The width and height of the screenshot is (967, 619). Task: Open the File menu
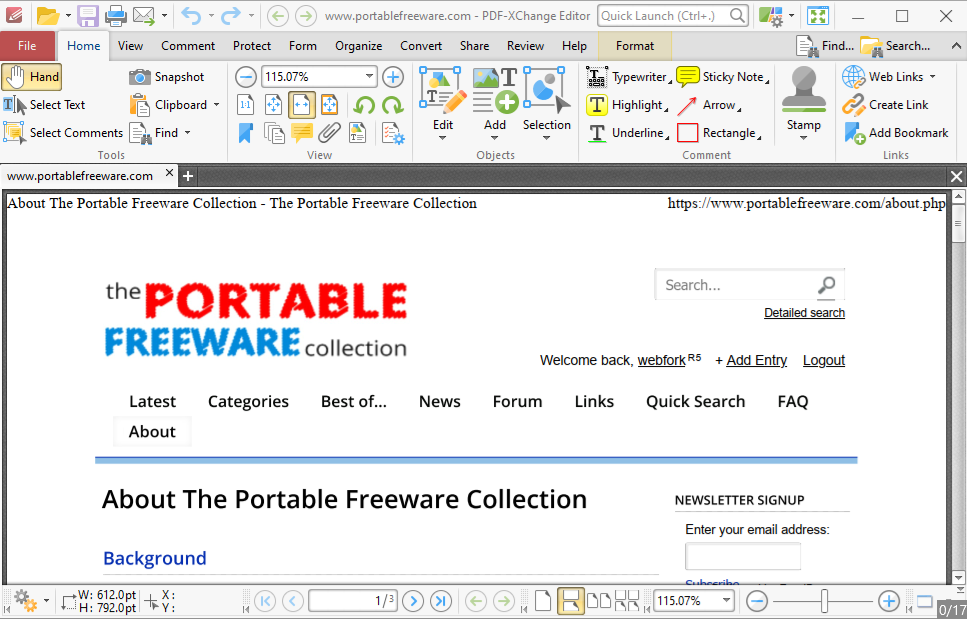27,46
